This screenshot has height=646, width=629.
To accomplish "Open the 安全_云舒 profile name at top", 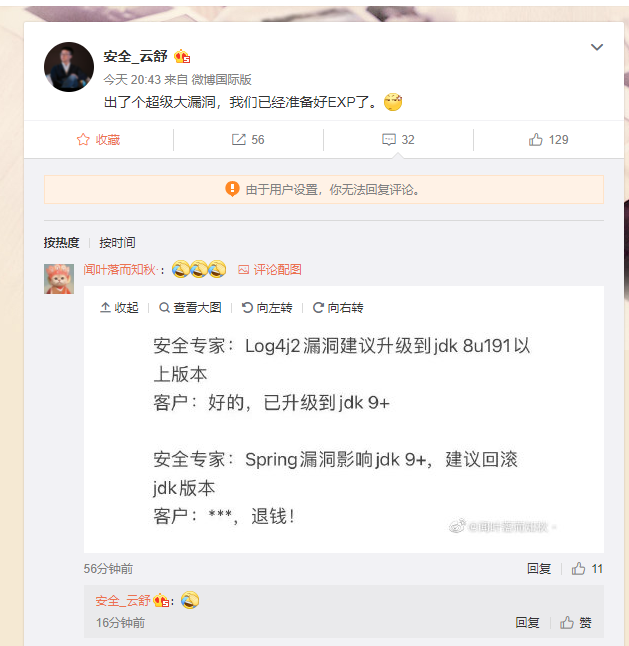I will click(136, 56).
